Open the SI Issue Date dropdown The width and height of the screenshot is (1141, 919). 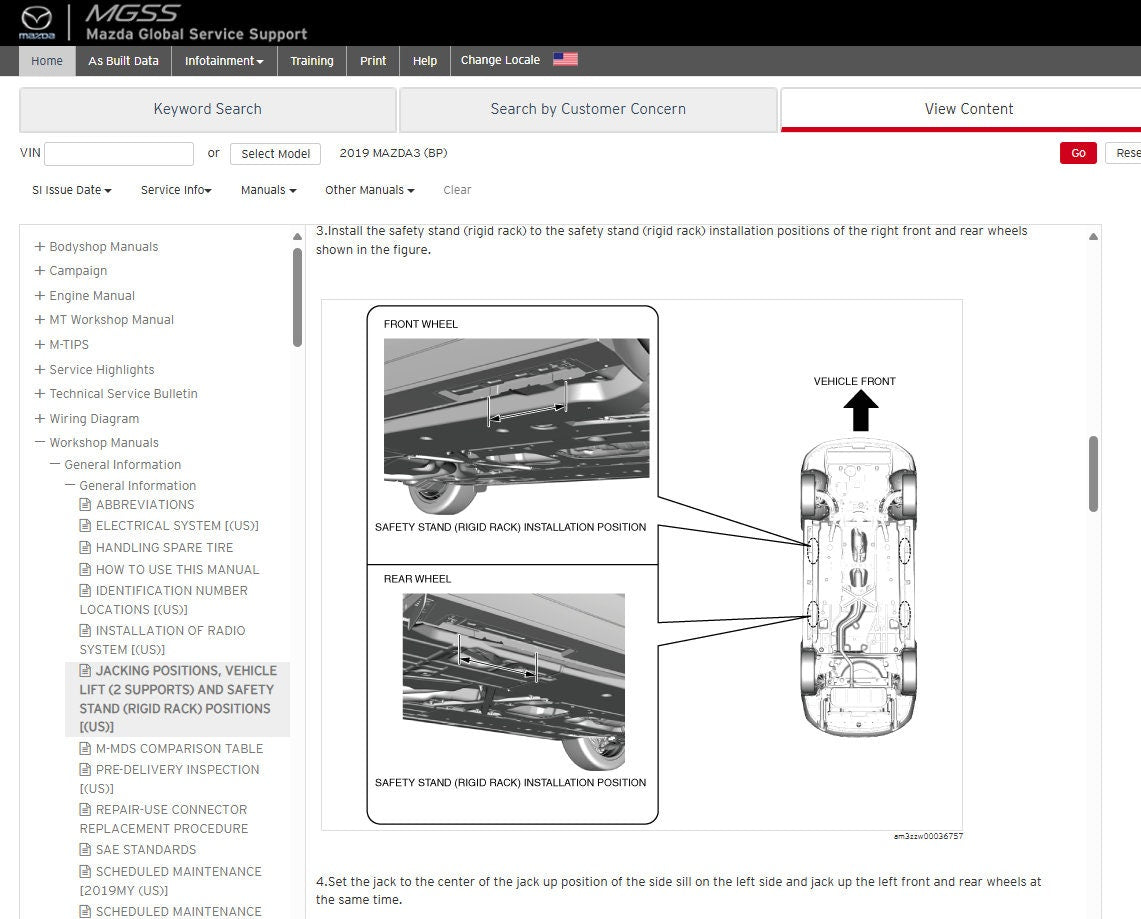71,190
